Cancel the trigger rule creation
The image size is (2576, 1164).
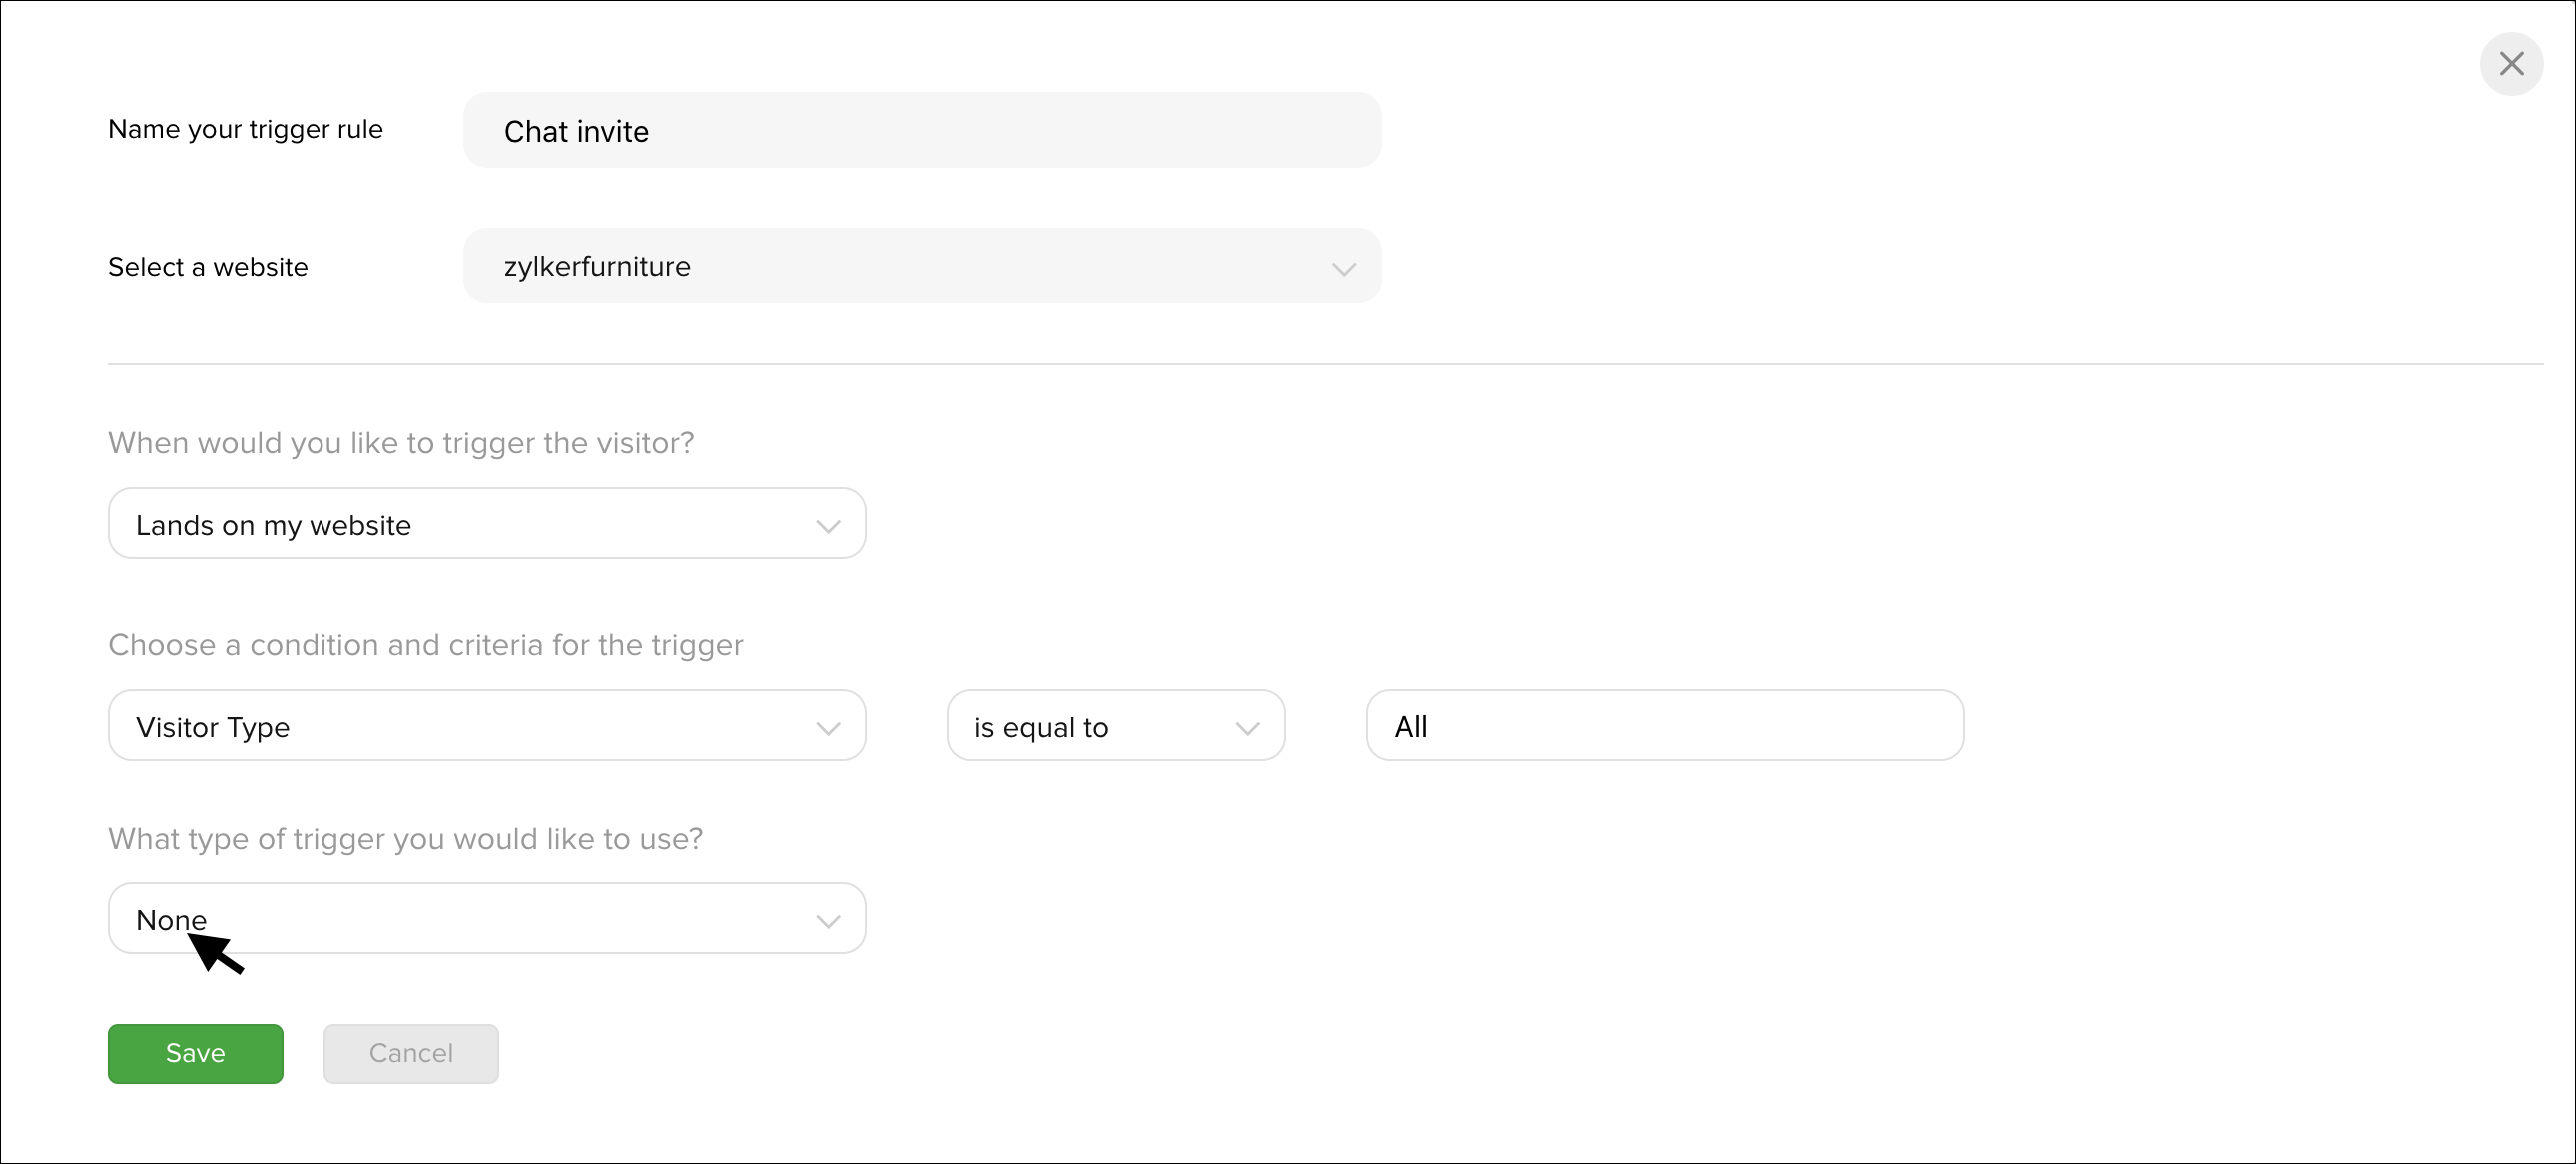[x=411, y=1054]
